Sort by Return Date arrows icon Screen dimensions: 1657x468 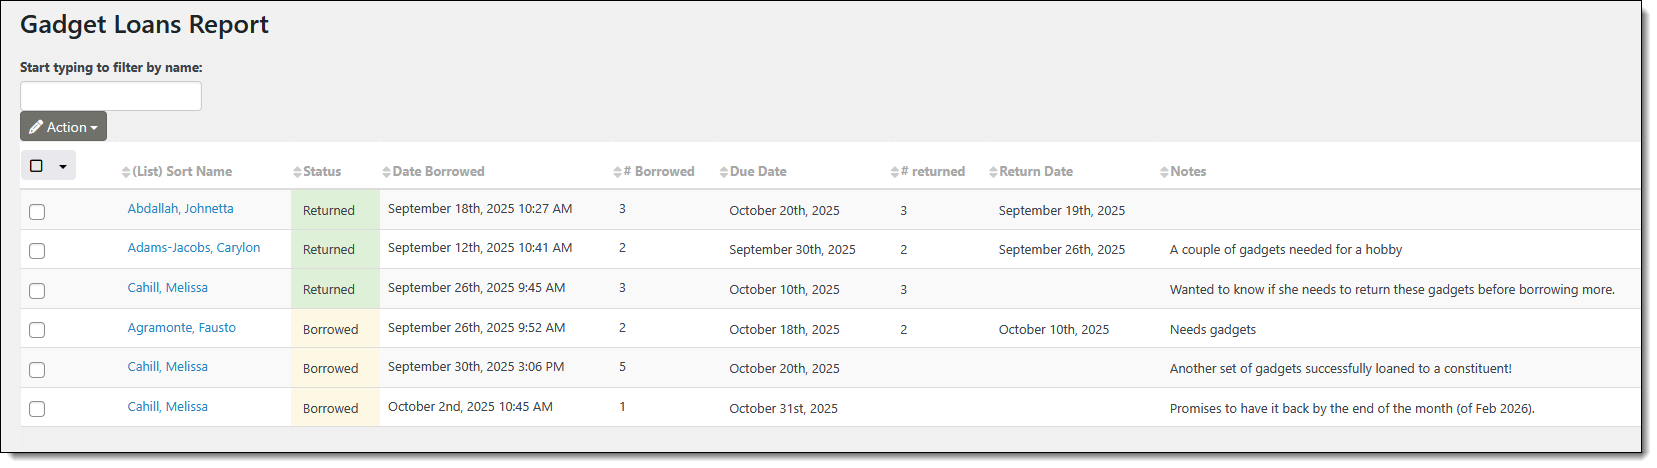click(x=993, y=172)
